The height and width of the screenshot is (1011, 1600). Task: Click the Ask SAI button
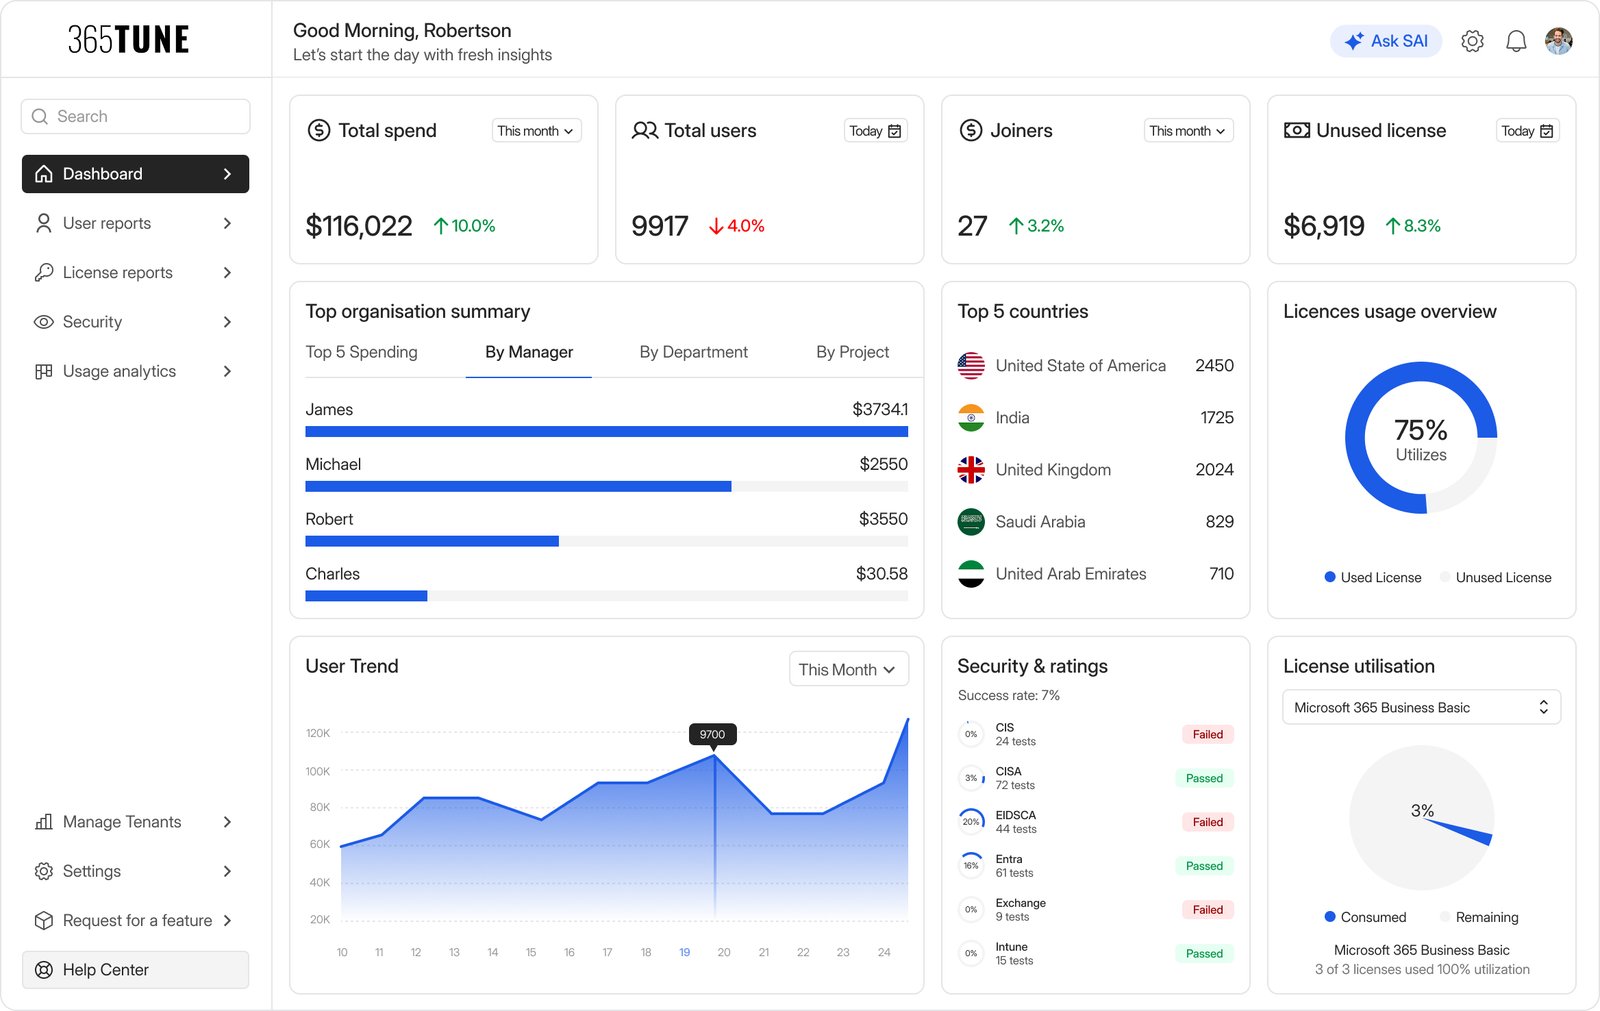(x=1385, y=41)
